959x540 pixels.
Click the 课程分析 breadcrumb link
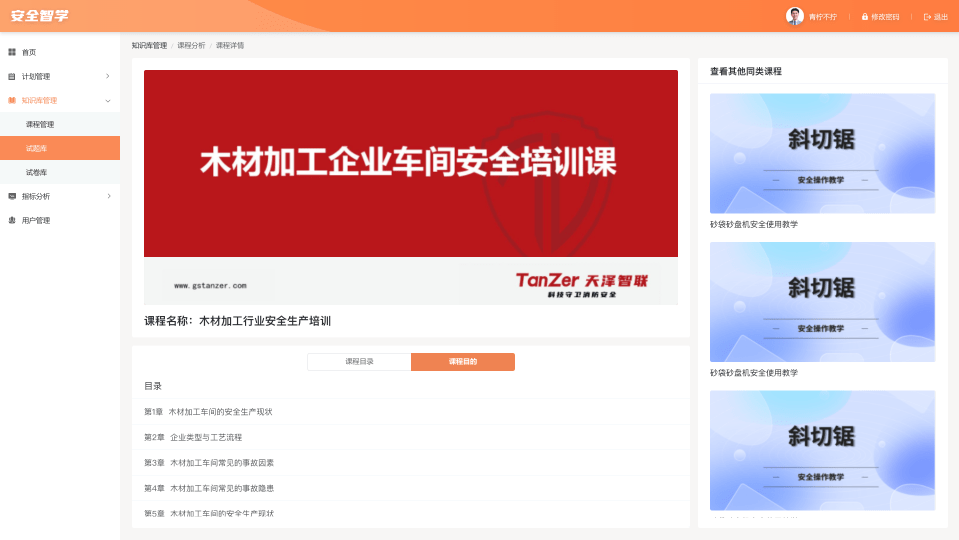click(191, 46)
